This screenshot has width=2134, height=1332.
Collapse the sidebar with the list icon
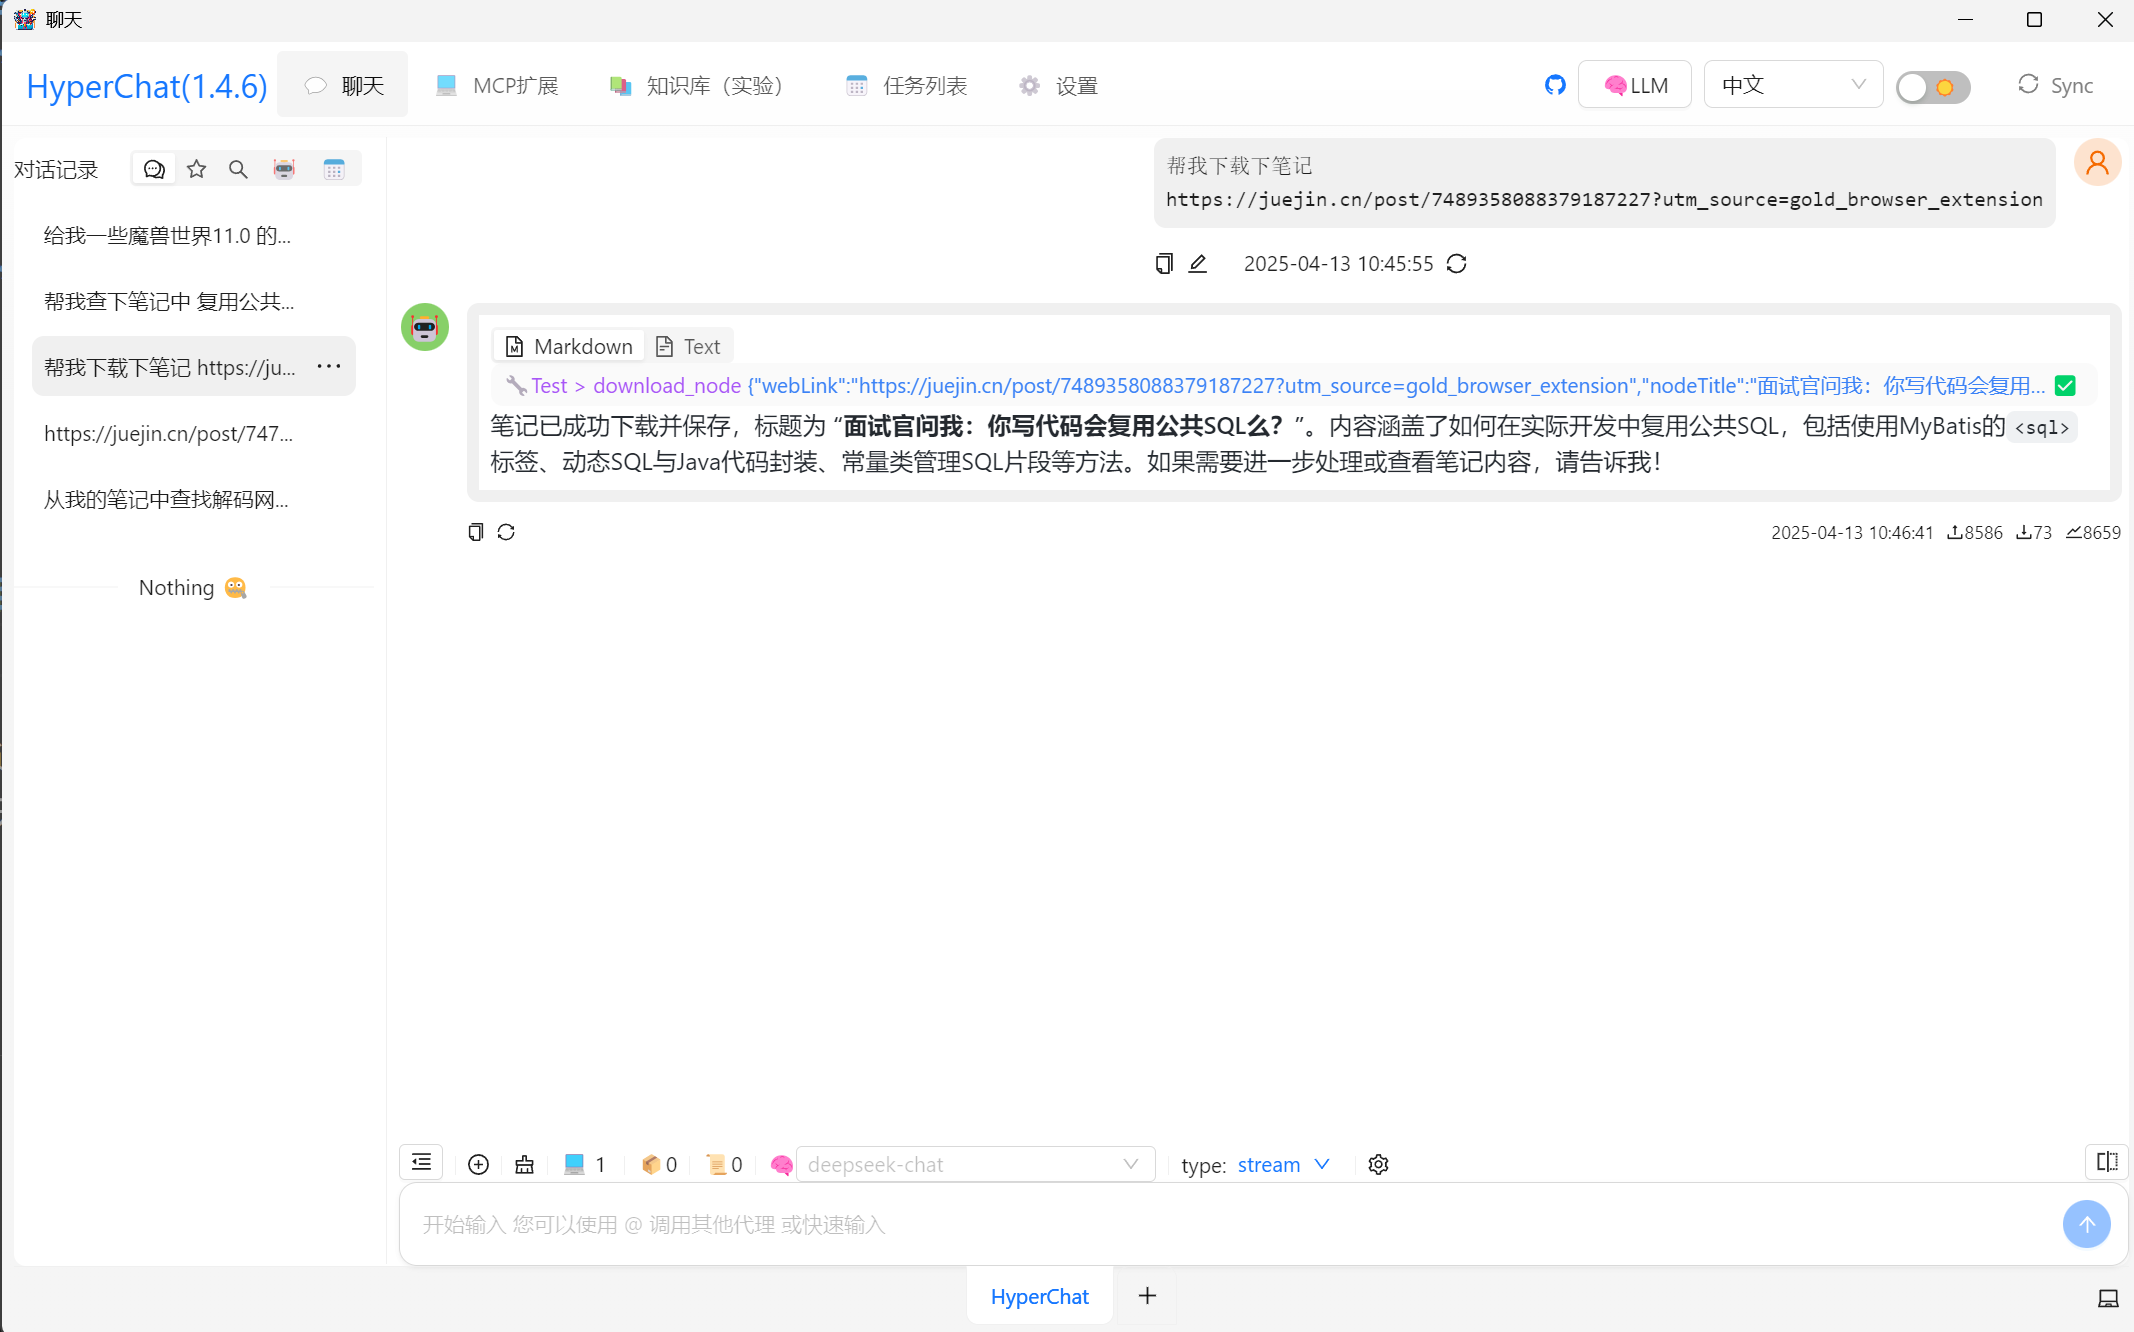422,1162
